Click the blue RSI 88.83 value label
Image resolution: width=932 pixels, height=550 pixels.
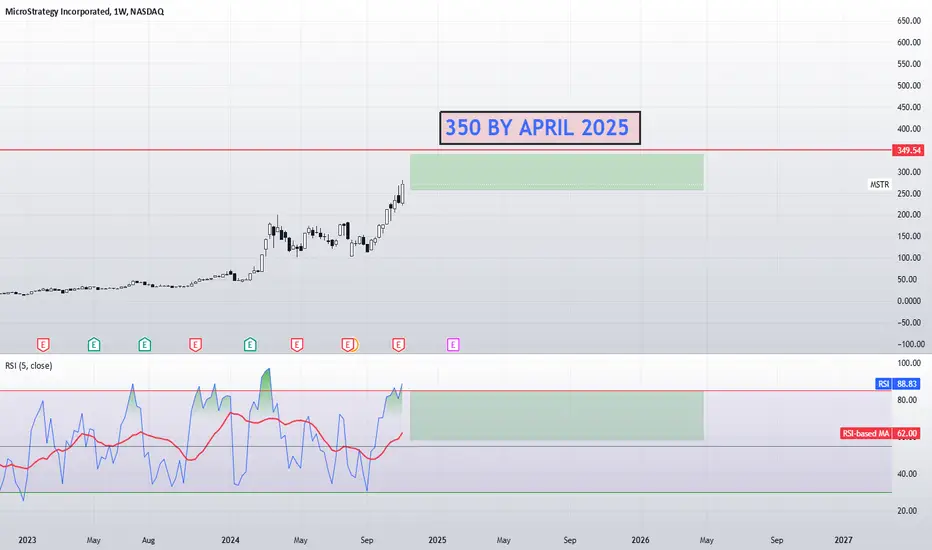898,384
